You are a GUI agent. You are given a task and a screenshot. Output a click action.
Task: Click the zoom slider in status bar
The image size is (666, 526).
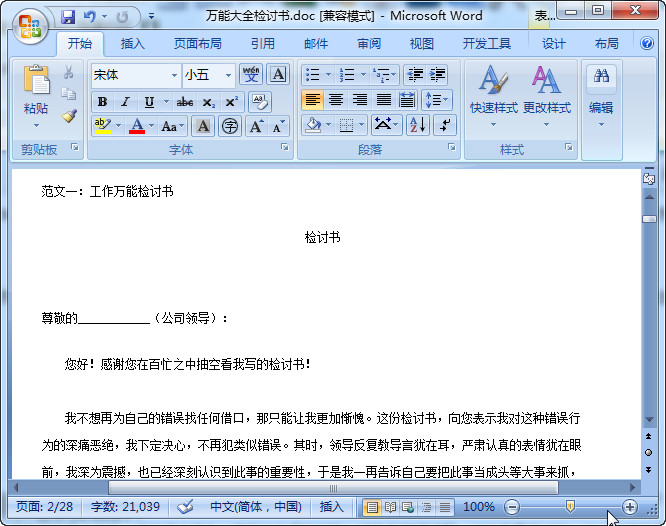(570, 507)
